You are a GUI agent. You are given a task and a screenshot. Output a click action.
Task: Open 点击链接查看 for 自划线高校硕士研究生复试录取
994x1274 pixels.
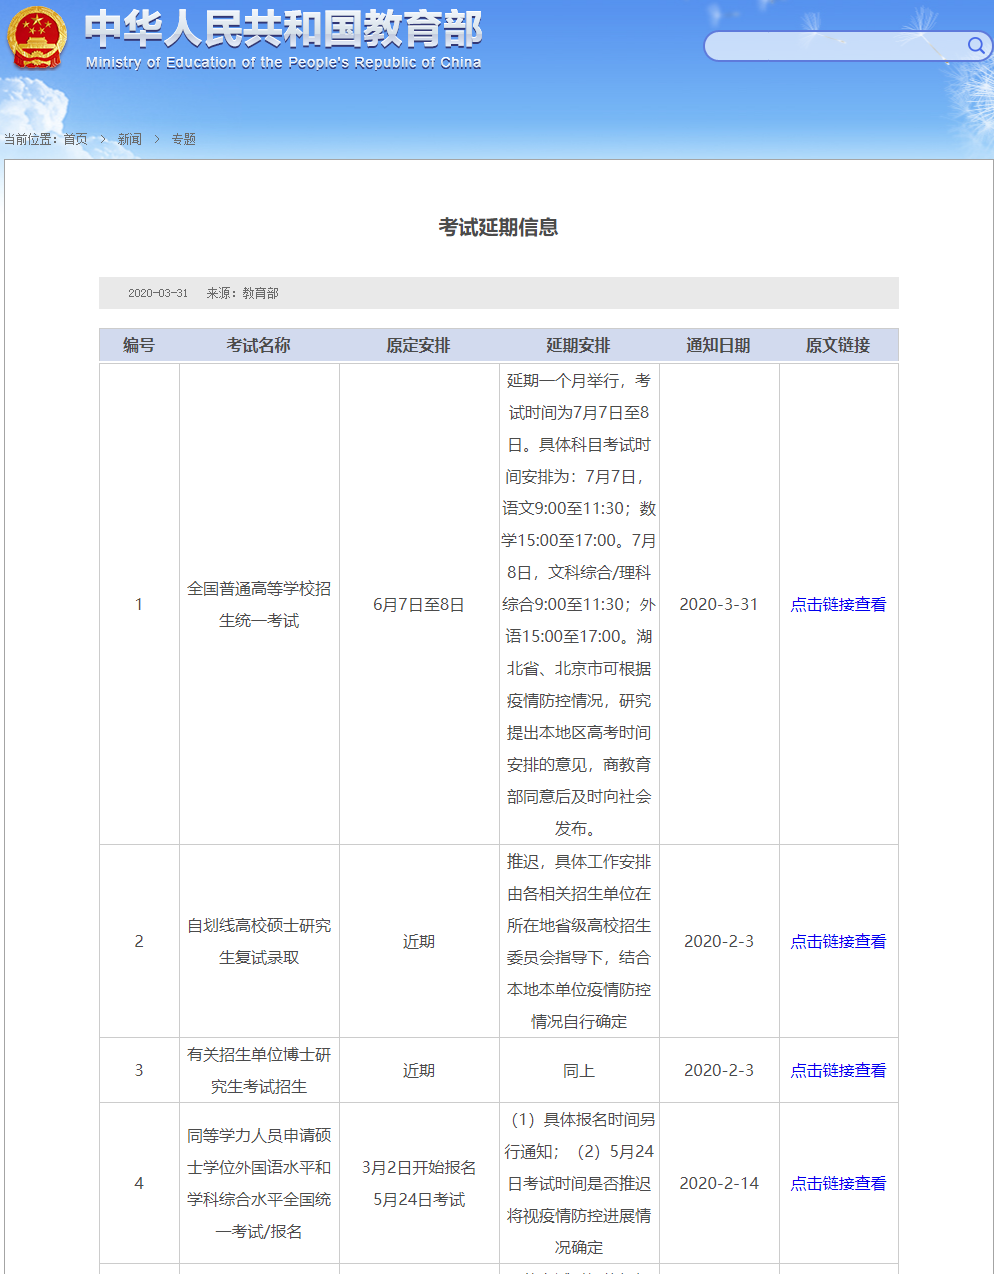tap(838, 941)
